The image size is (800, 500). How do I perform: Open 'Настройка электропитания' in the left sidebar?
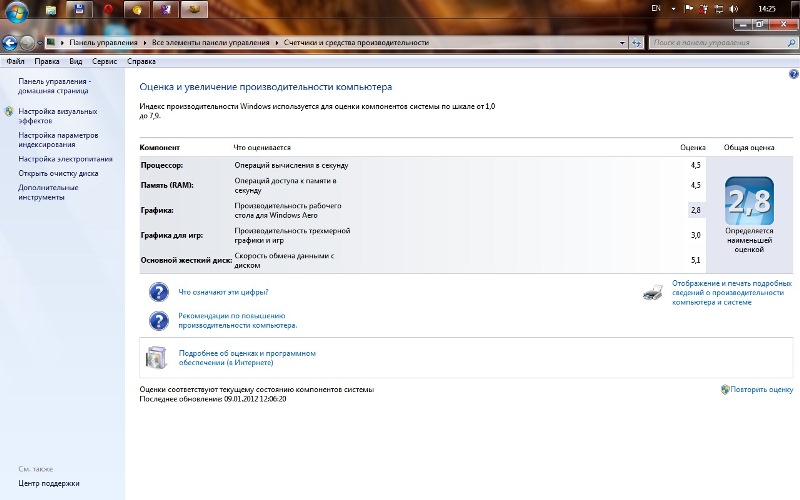65,158
